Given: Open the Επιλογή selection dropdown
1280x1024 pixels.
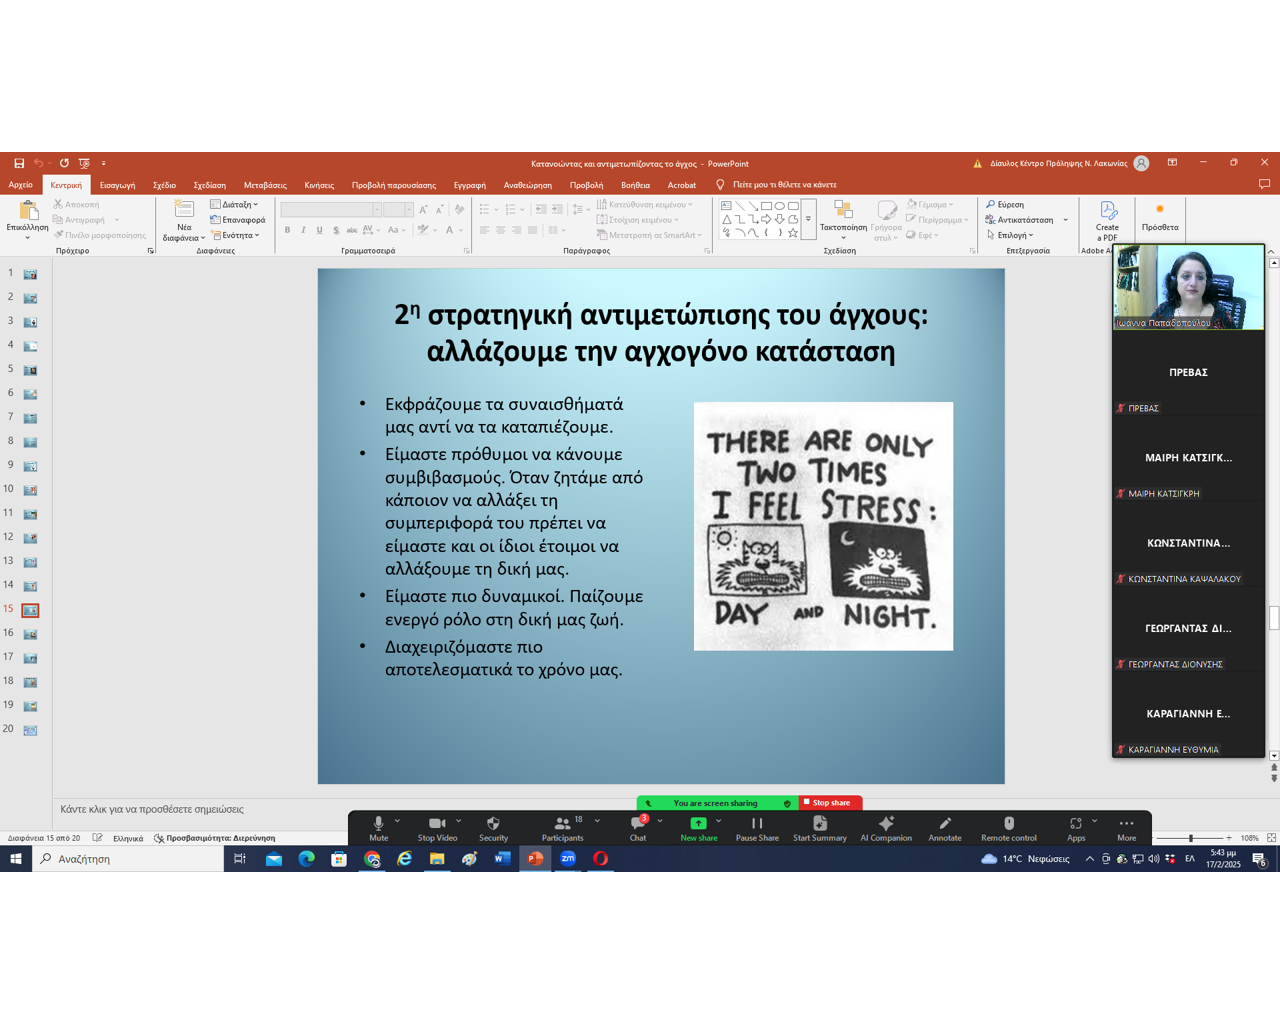Looking at the screenshot, I should 1012,236.
